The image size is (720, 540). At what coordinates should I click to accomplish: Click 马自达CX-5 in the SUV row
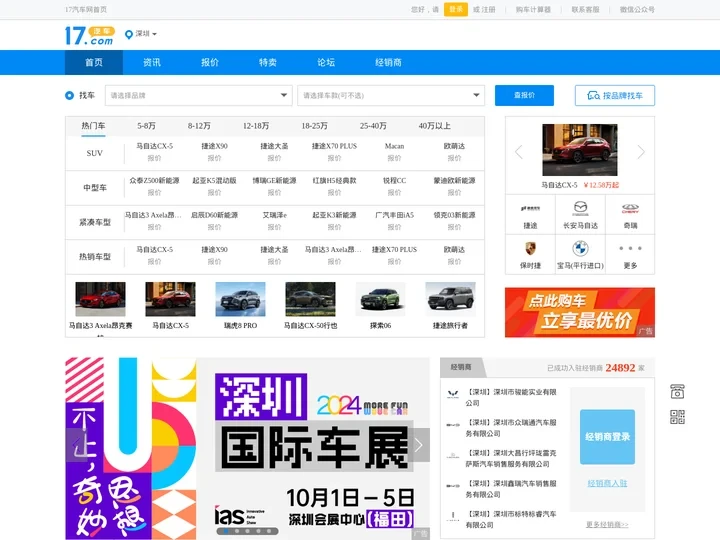(x=154, y=146)
